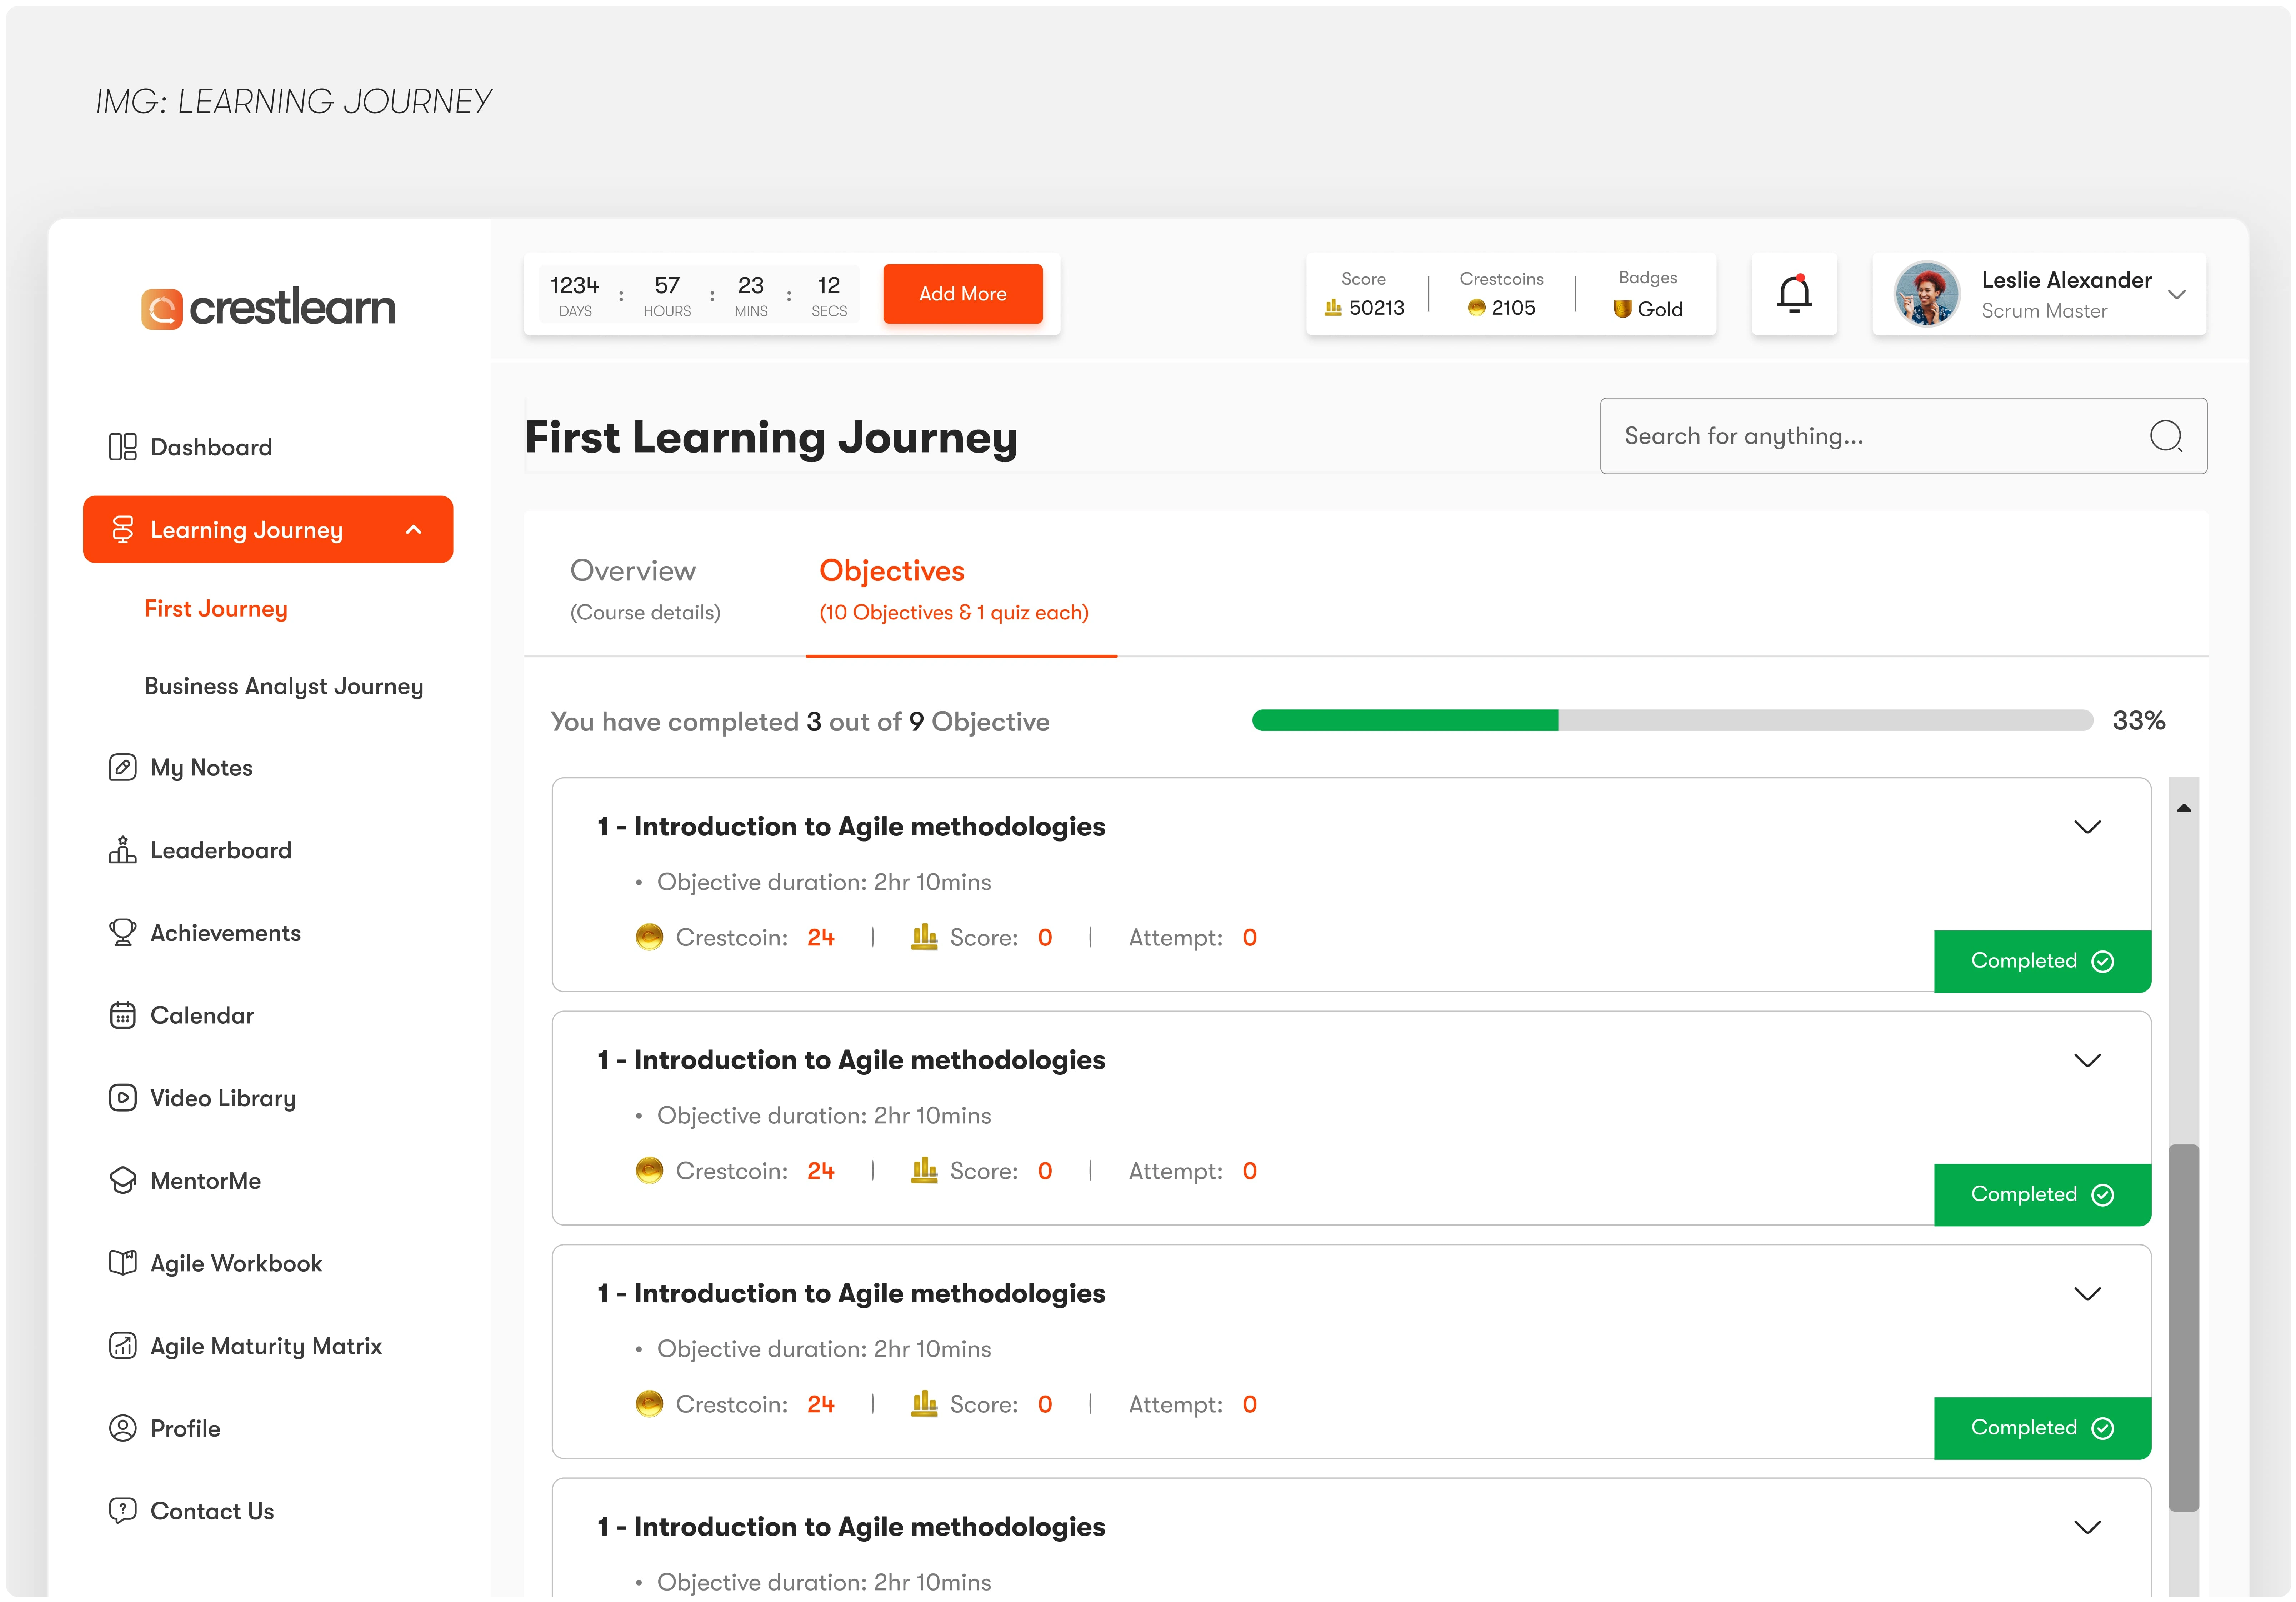Expand the fourth Introduction to Agile objective
2296x1602 pixels.
click(x=2087, y=1527)
